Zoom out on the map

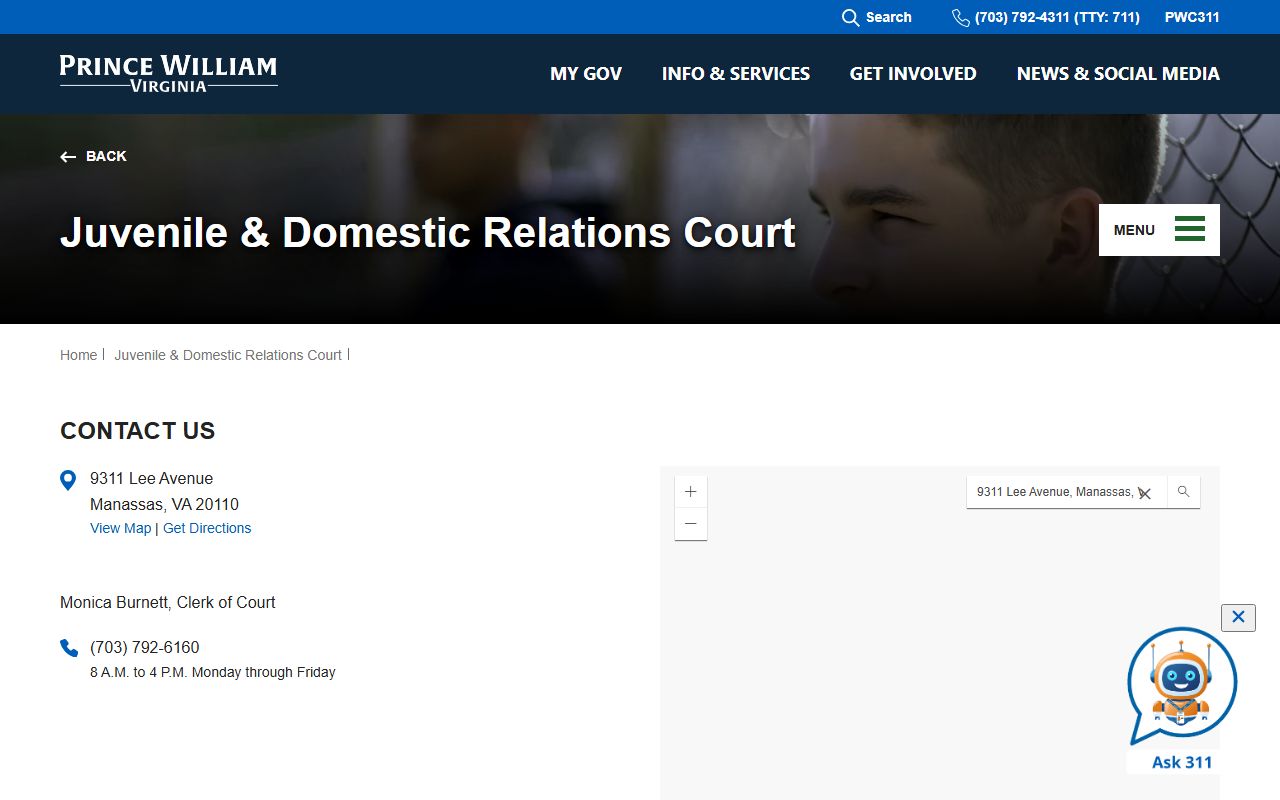pos(691,524)
